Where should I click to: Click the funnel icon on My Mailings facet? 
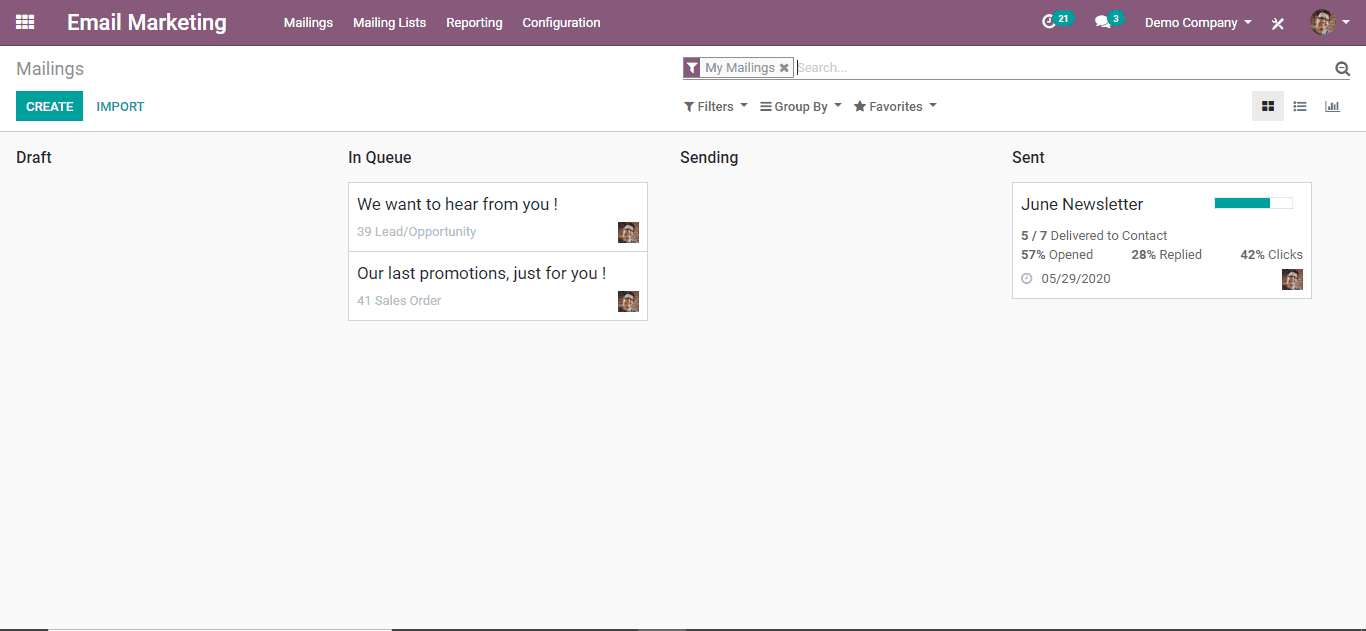[692, 68]
